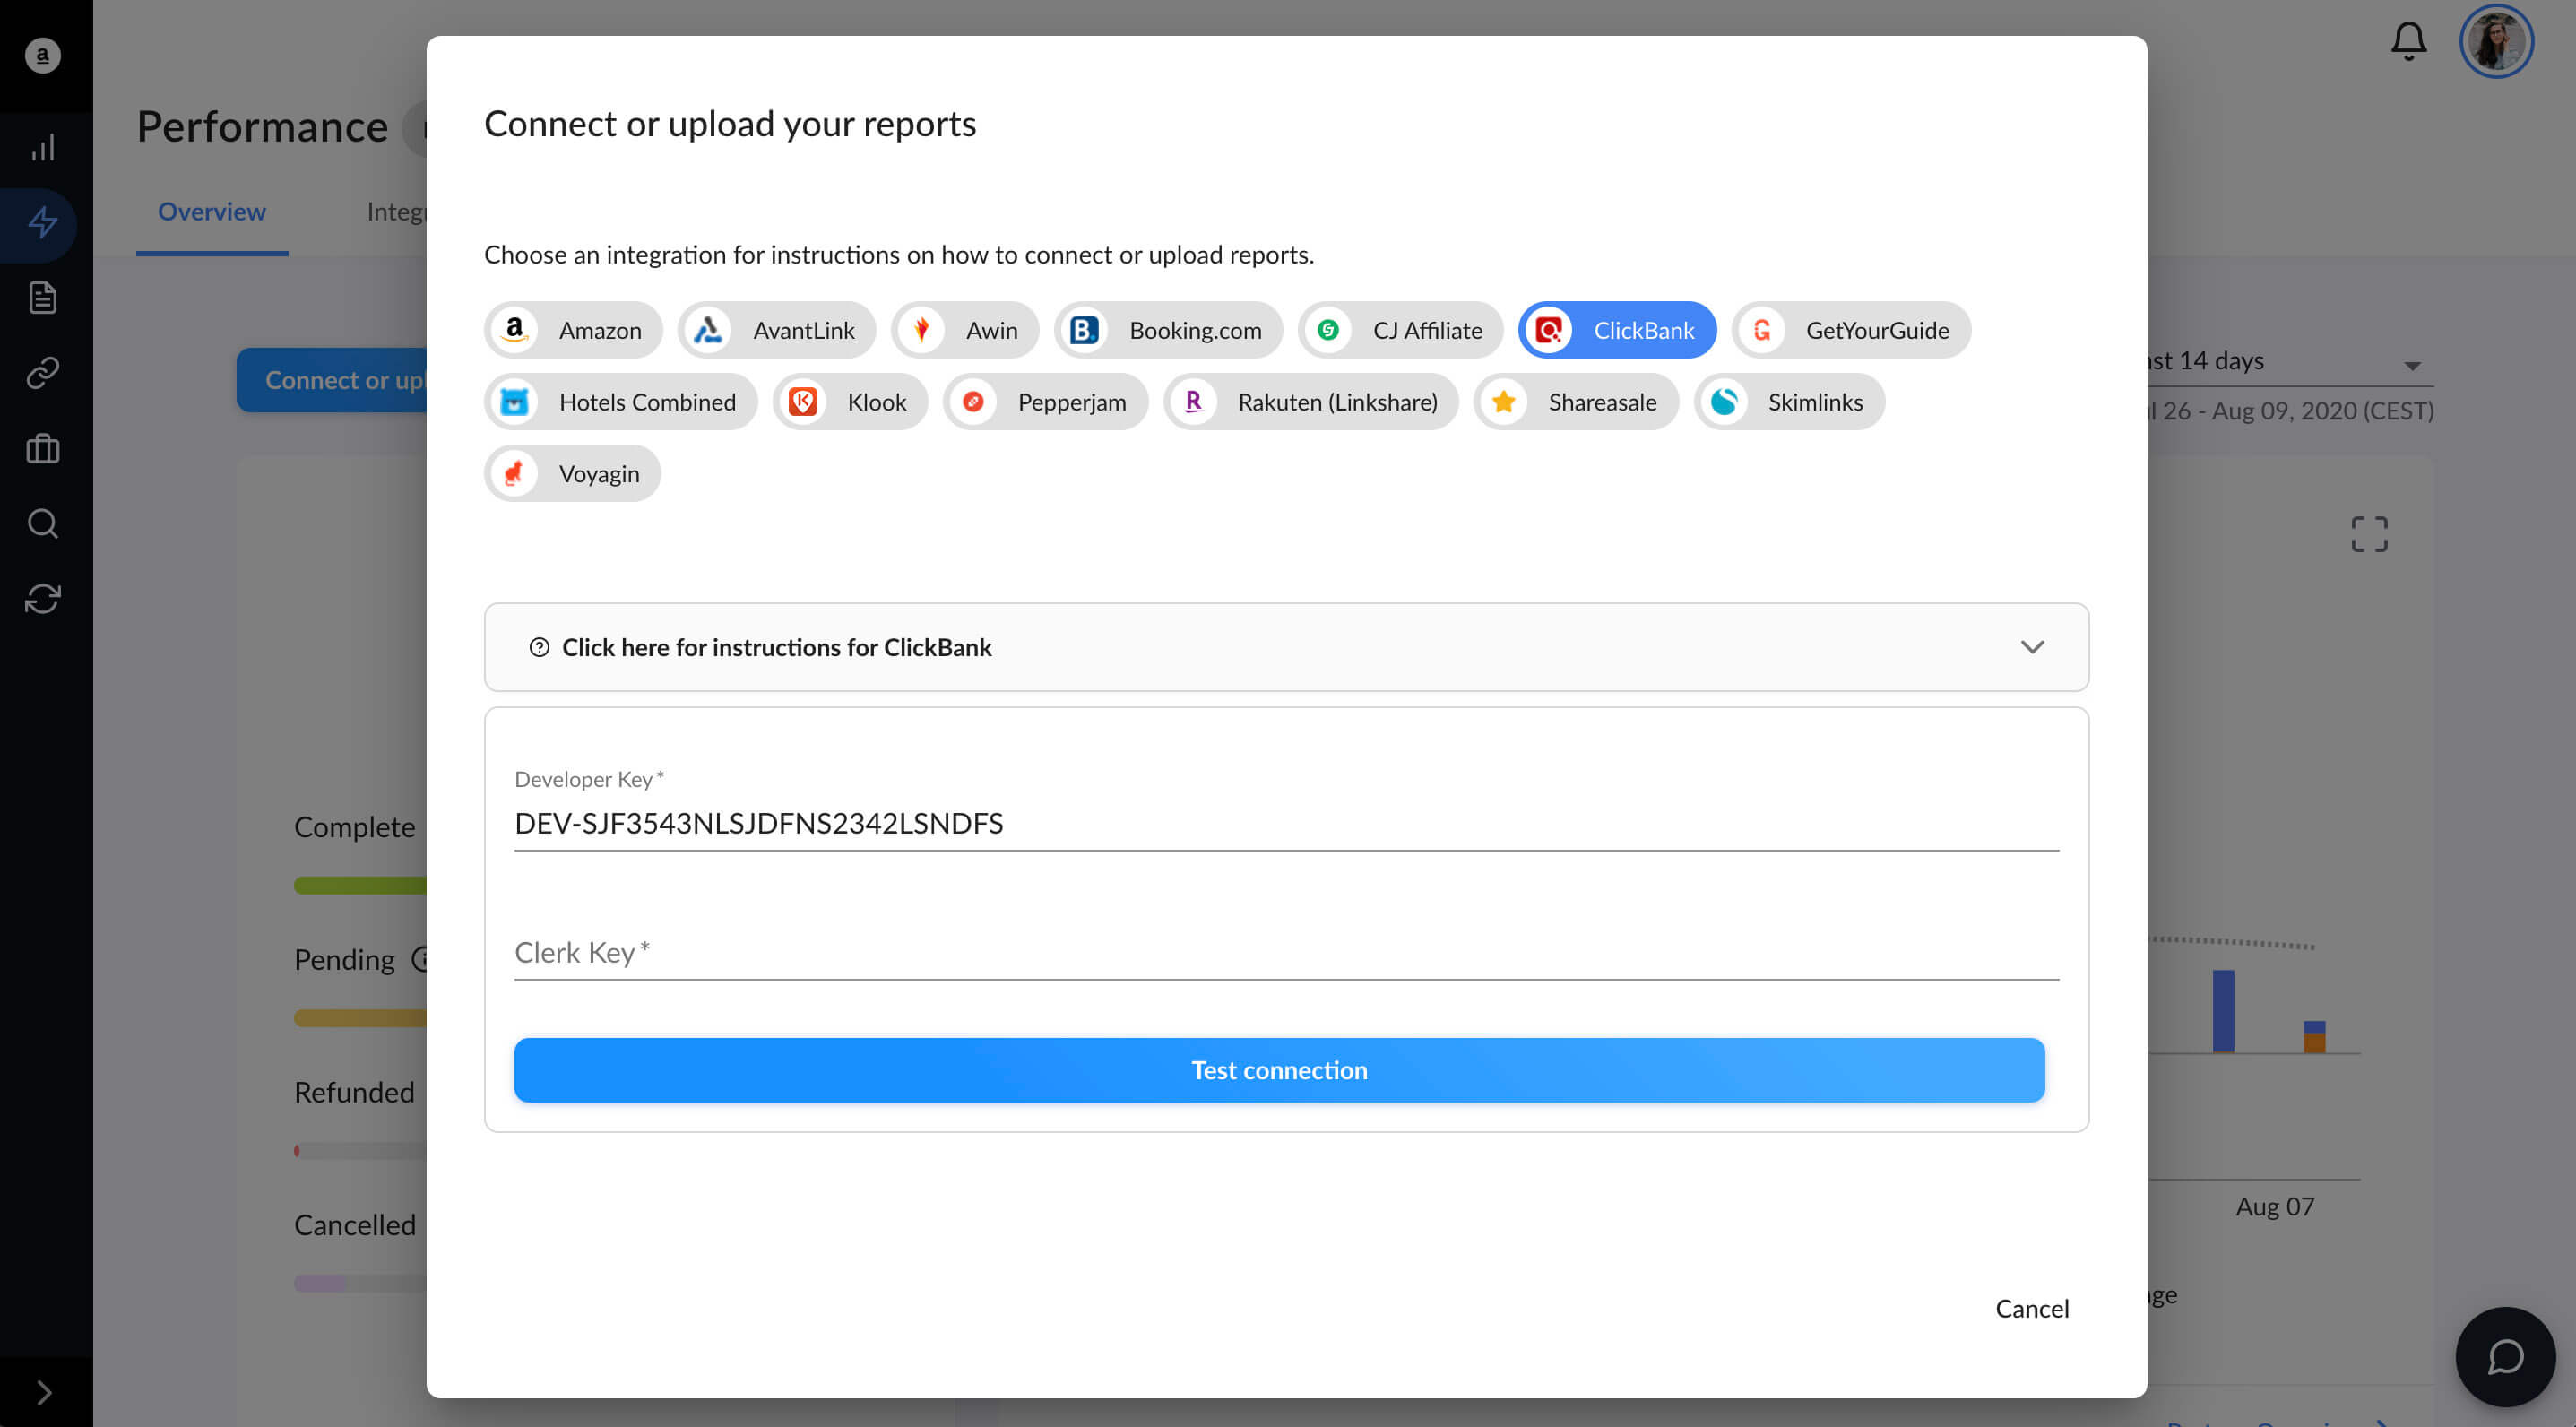Select the CJ Affiliate integration chip
The image size is (2576, 1427).
1400,330
